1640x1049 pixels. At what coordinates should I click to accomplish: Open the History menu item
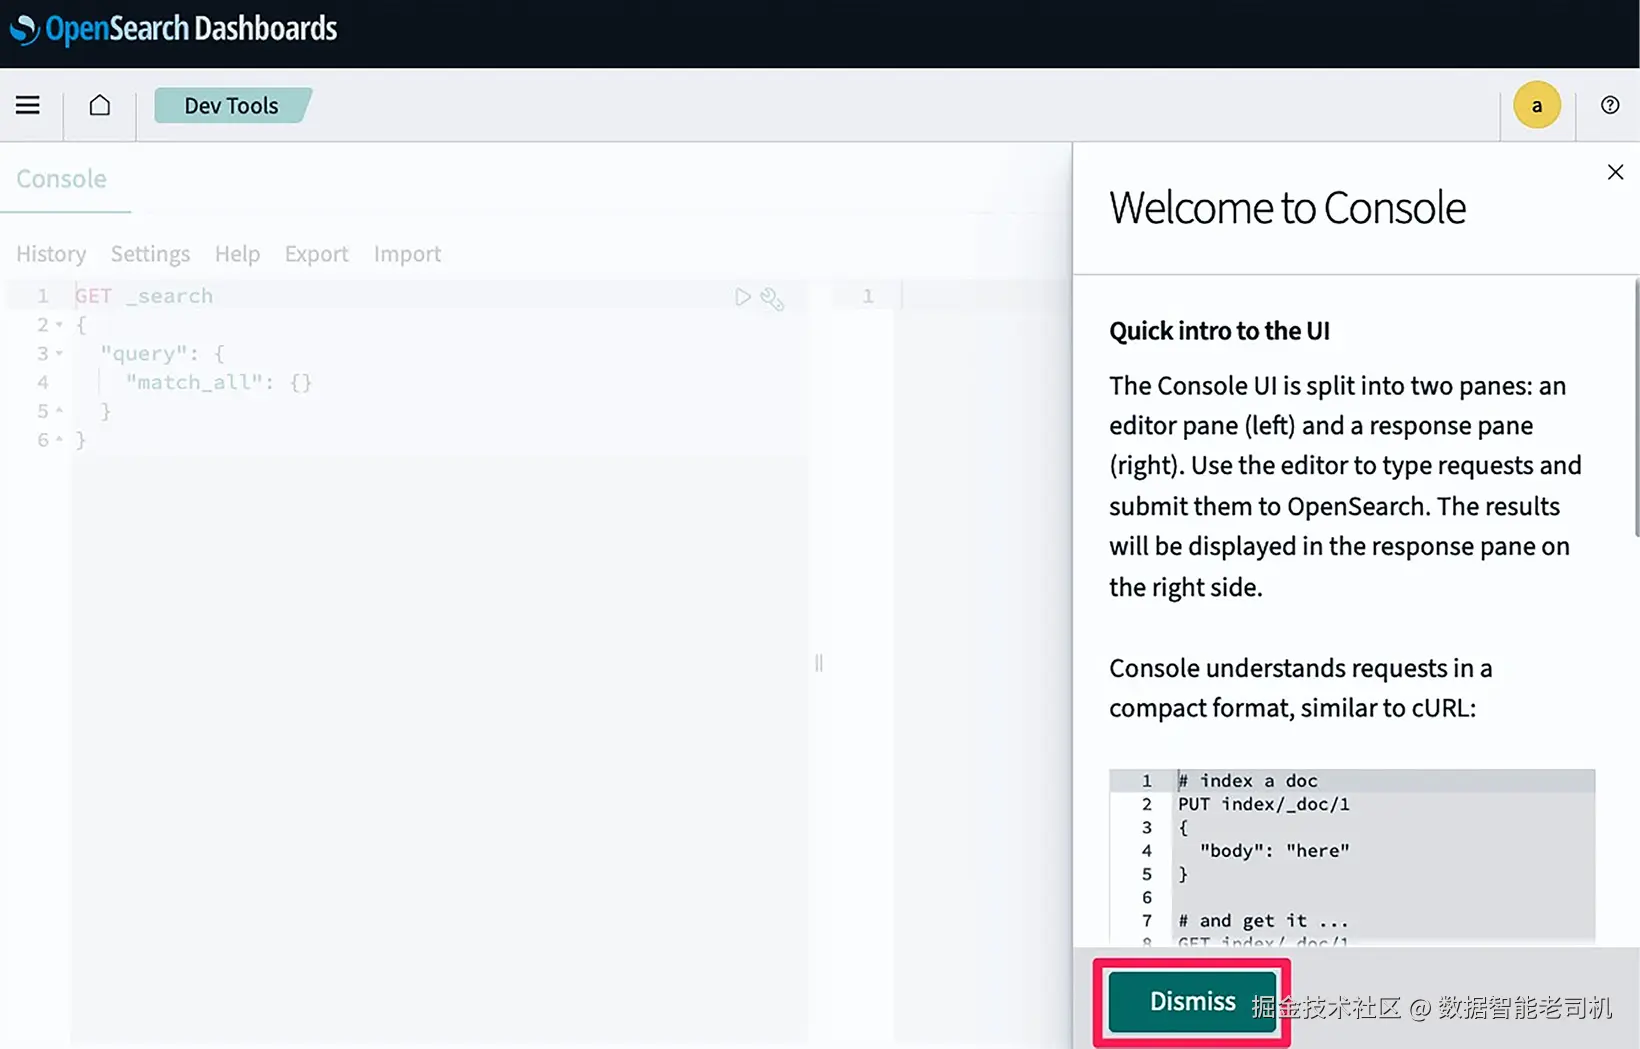[51, 254]
